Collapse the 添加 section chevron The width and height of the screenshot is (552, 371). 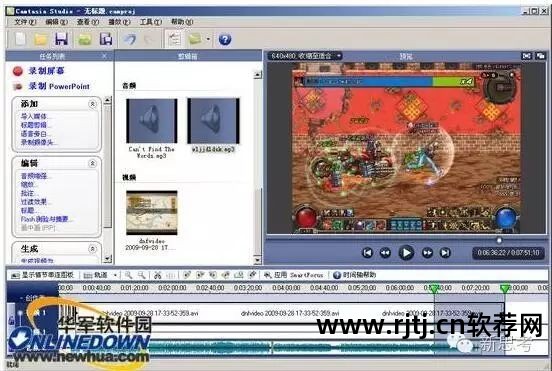92,104
